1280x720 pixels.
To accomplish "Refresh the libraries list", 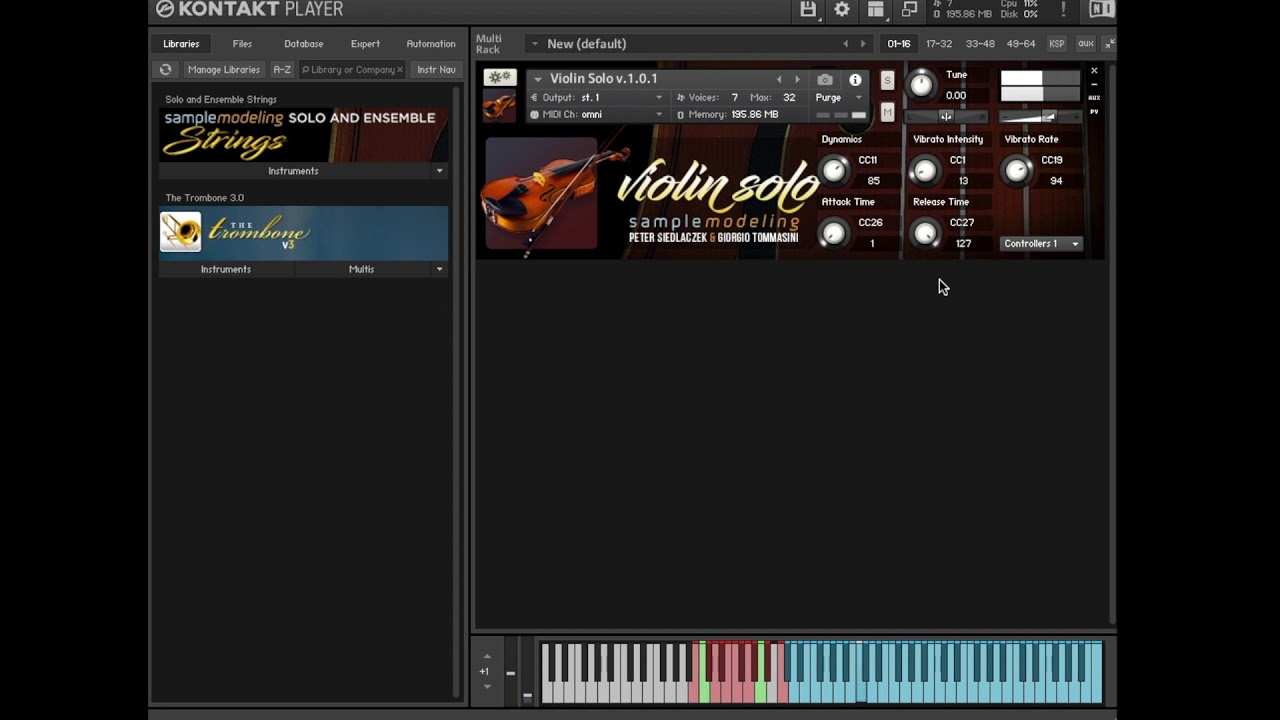I will (x=165, y=70).
